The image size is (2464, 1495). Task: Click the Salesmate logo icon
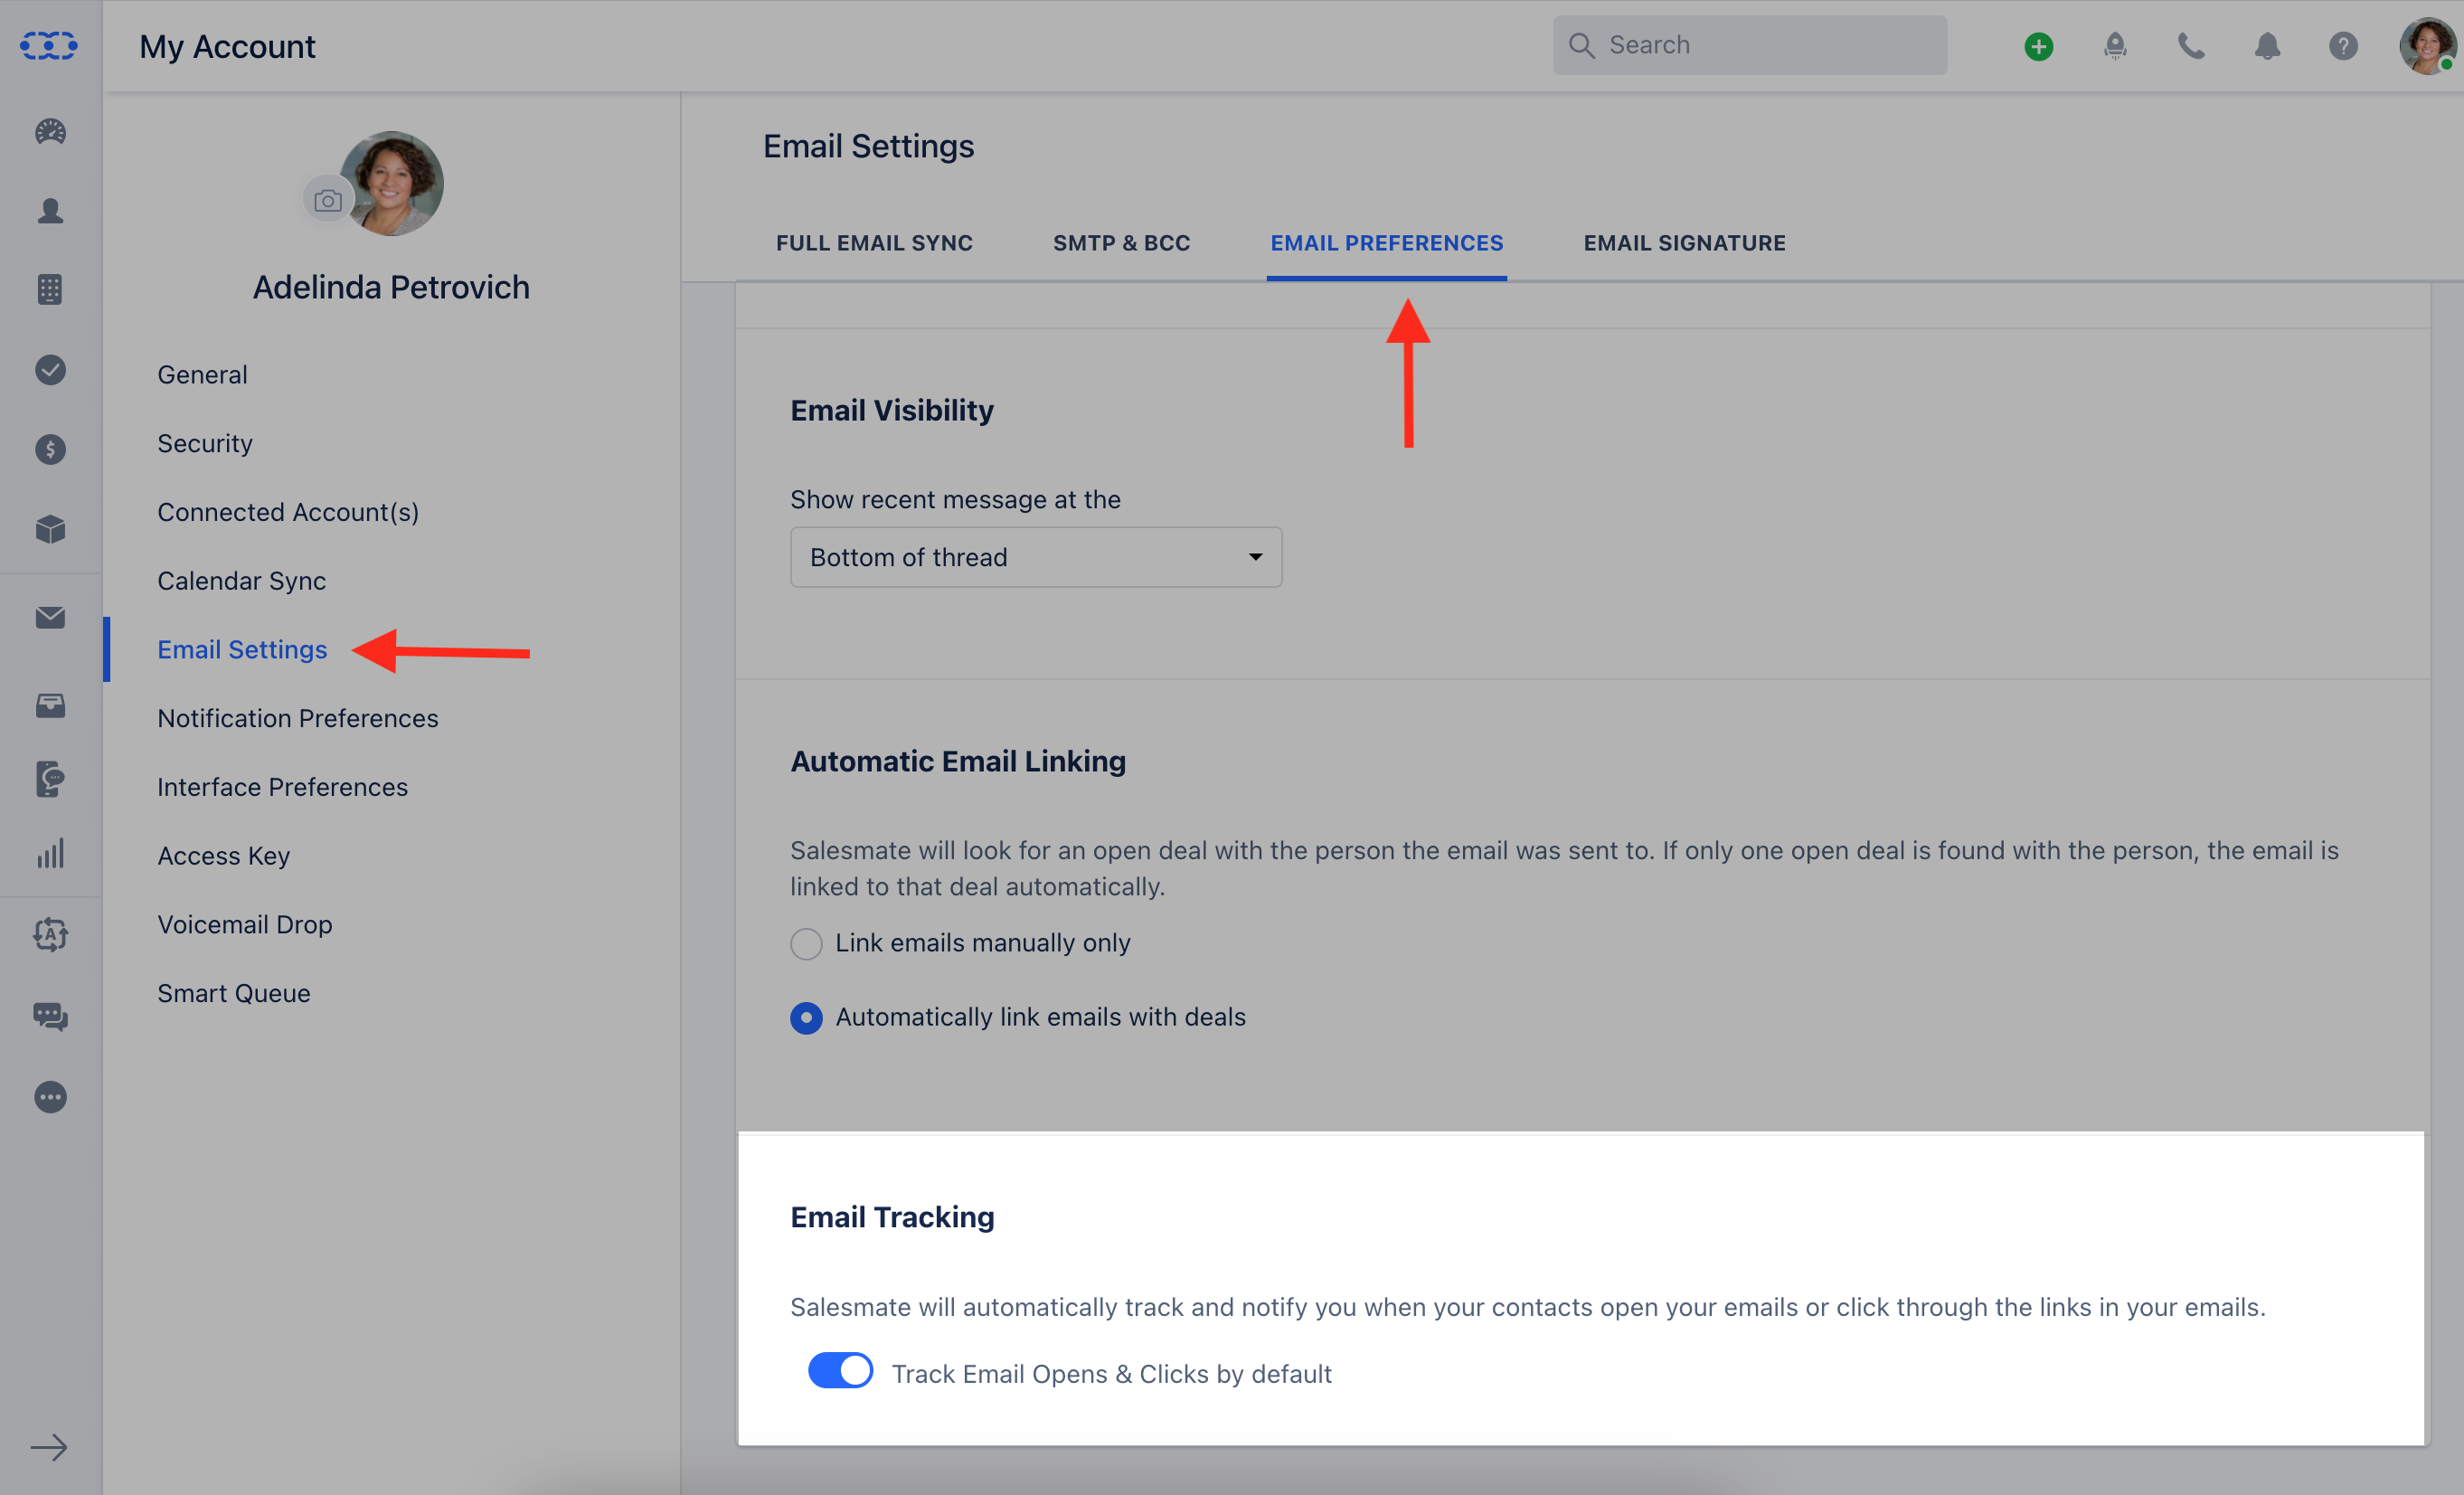49,46
